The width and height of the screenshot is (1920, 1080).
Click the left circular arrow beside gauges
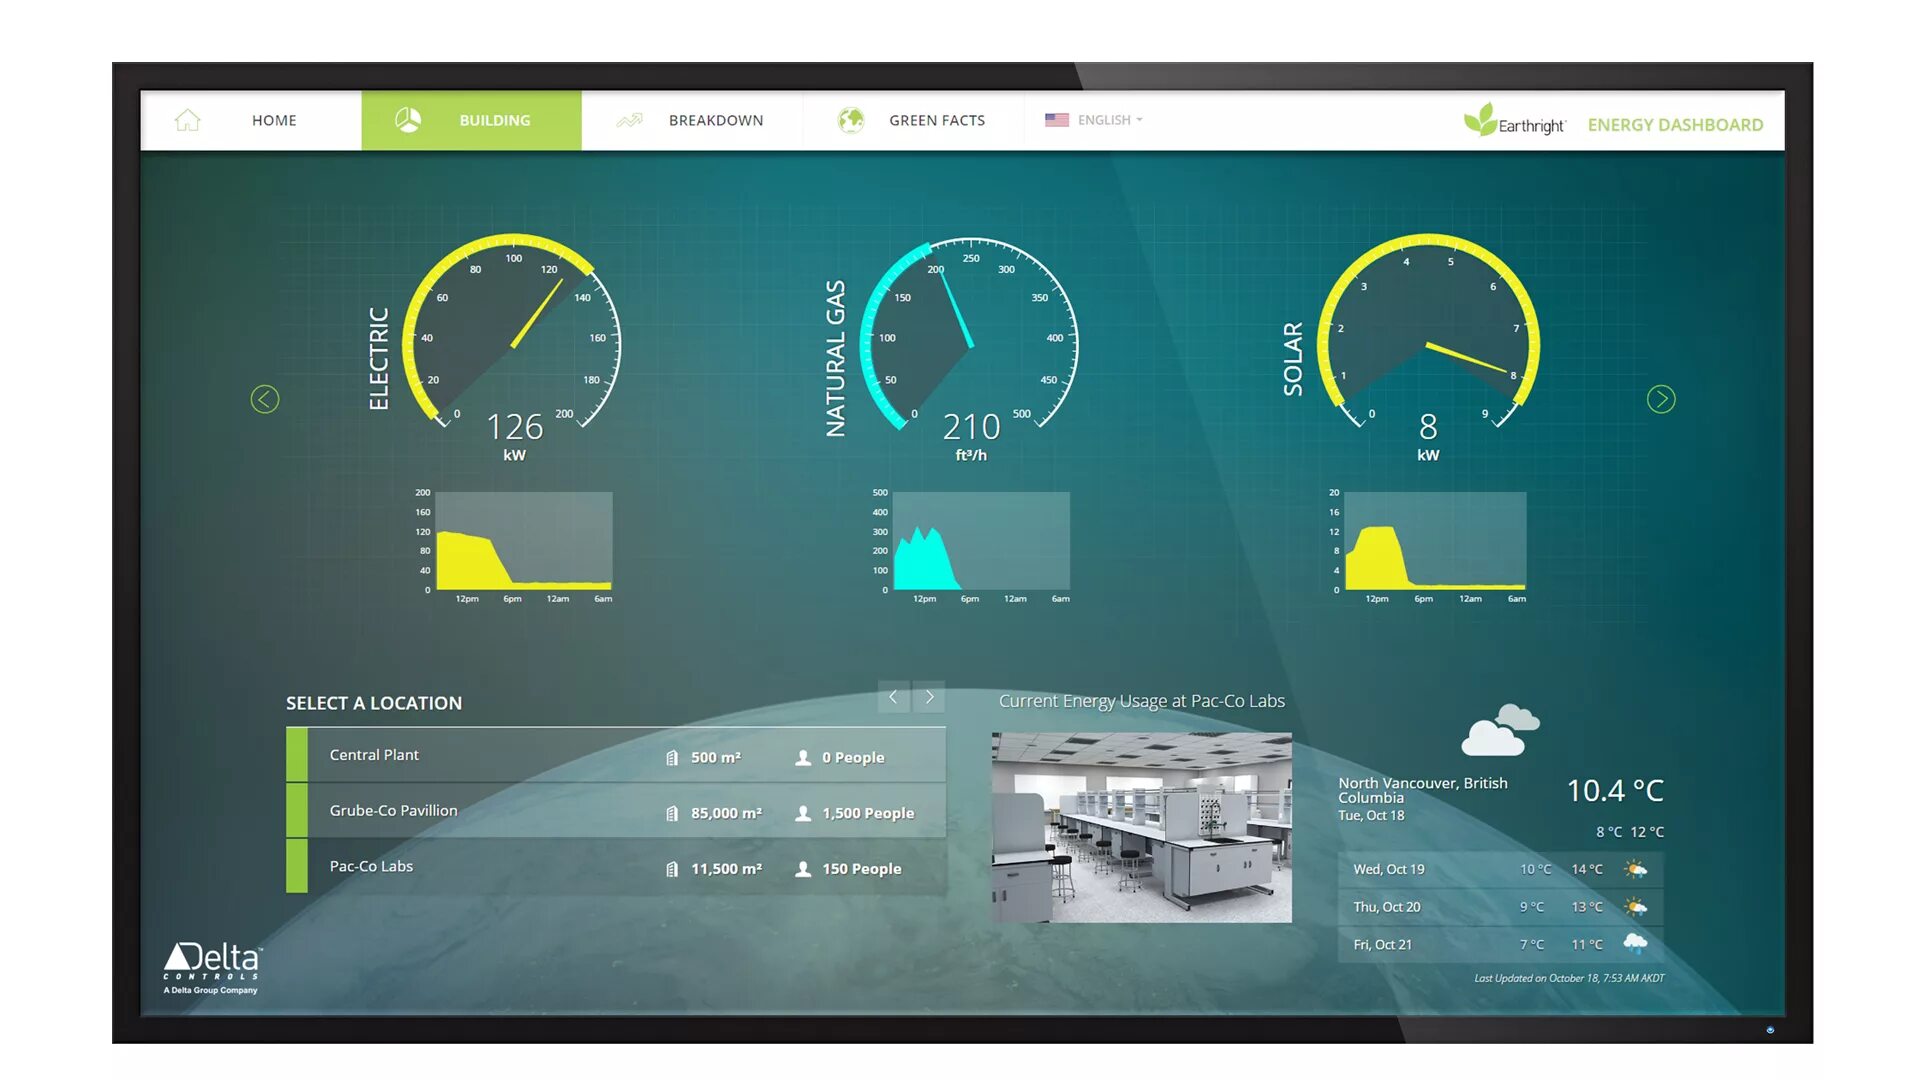tap(265, 400)
